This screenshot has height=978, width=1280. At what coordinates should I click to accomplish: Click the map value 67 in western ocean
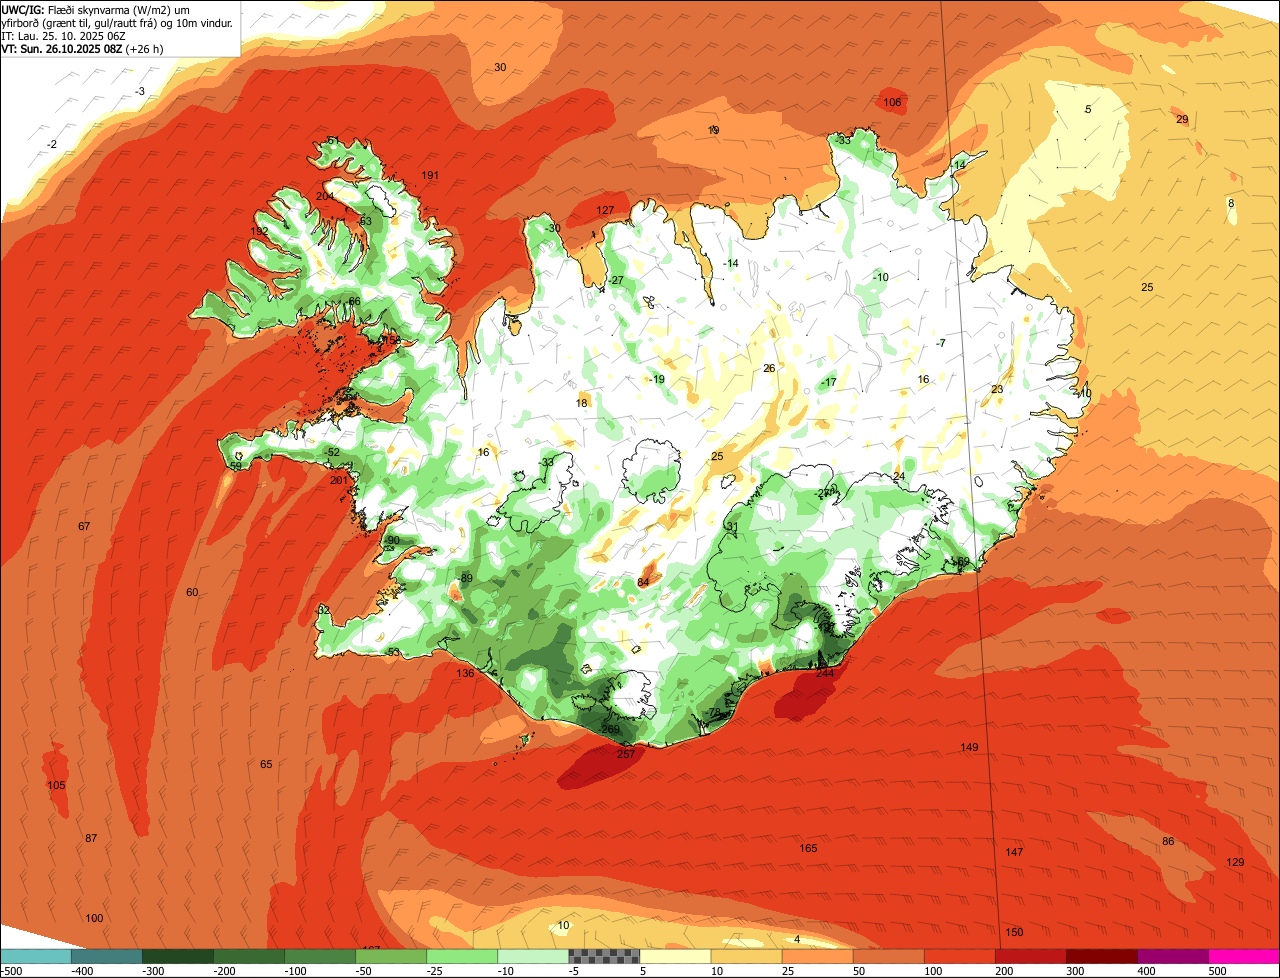click(84, 526)
